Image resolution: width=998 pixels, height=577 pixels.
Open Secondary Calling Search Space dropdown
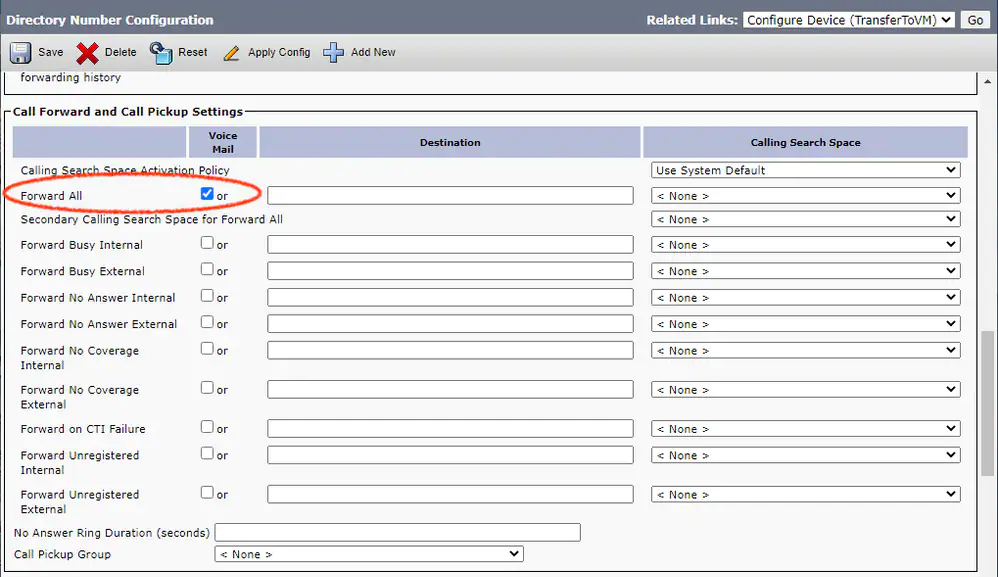(805, 219)
